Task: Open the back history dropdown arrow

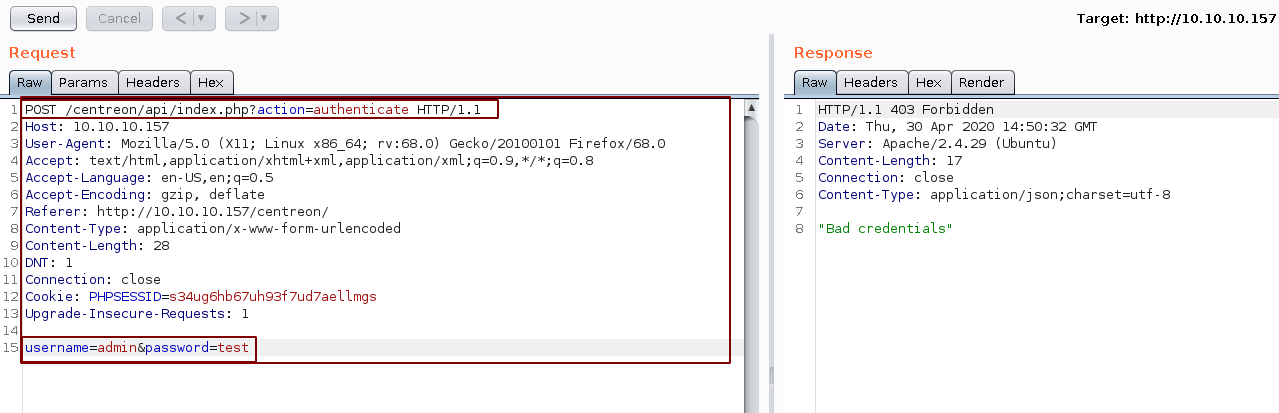Action: 201,18
